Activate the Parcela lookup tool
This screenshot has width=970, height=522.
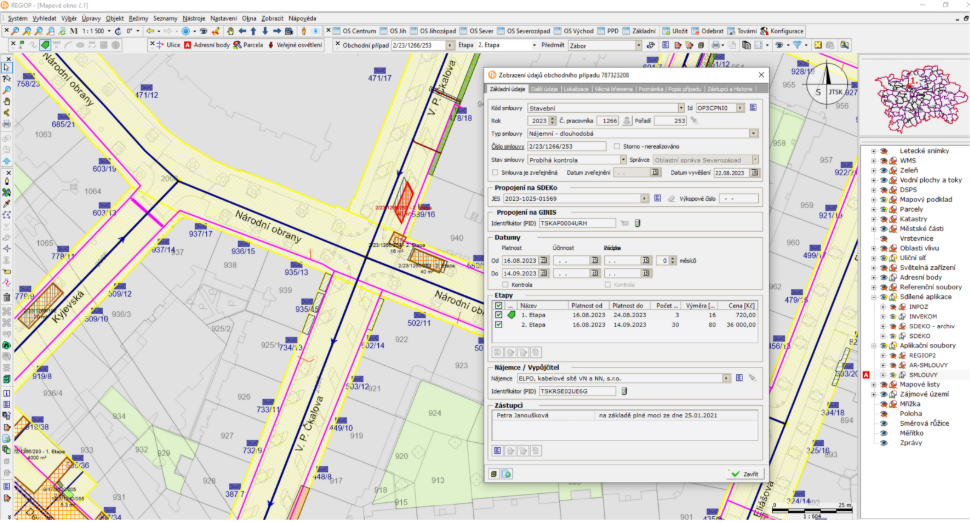point(235,45)
